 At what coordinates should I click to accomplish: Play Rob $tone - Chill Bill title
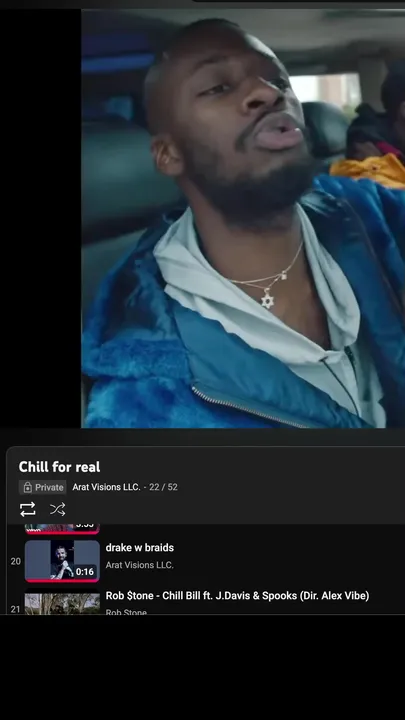point(237,596)
